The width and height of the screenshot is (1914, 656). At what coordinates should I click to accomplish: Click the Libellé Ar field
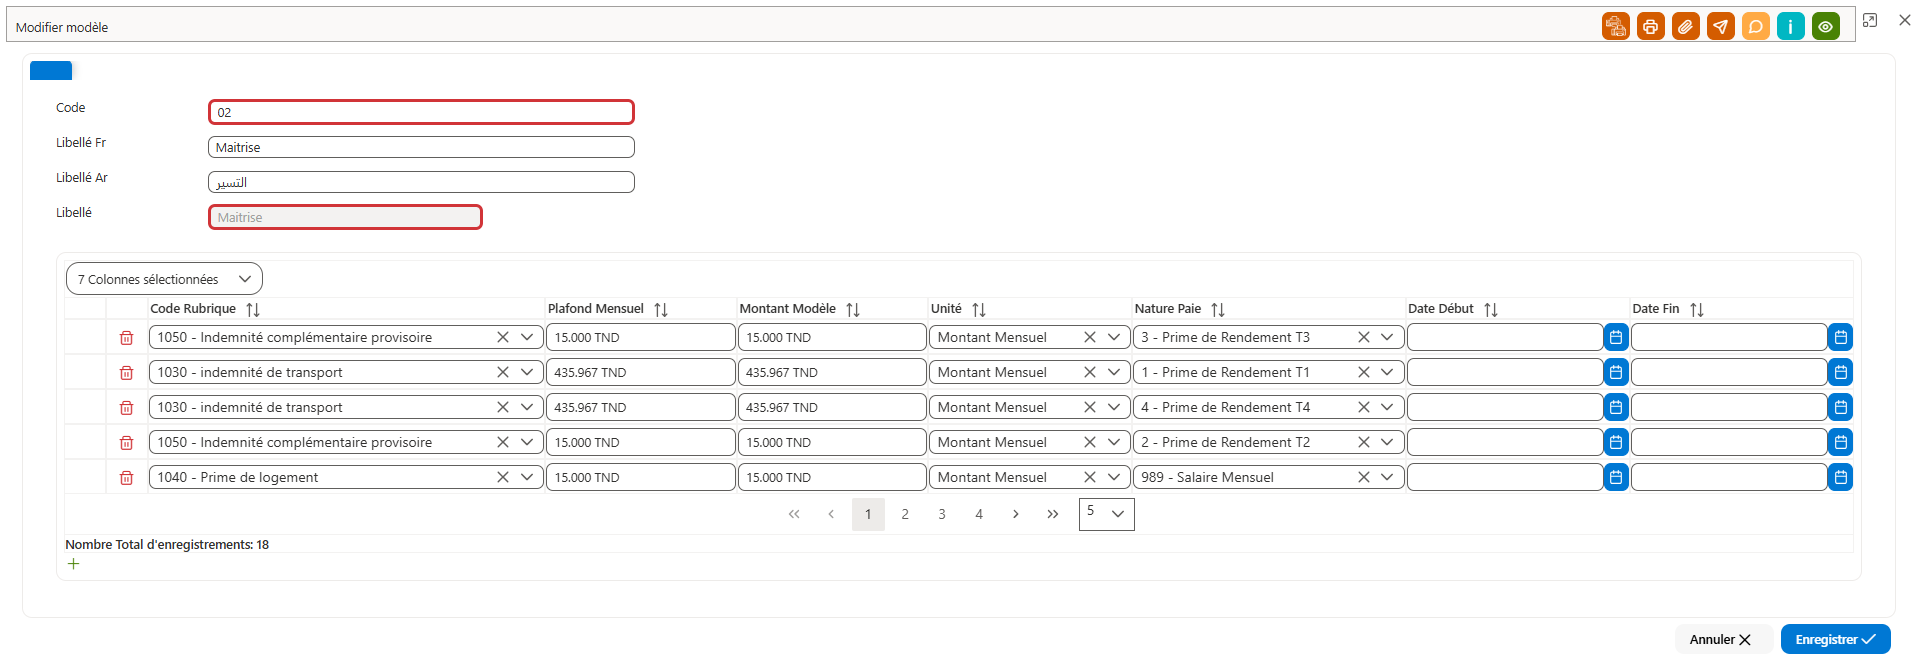[x=421, y=182]
